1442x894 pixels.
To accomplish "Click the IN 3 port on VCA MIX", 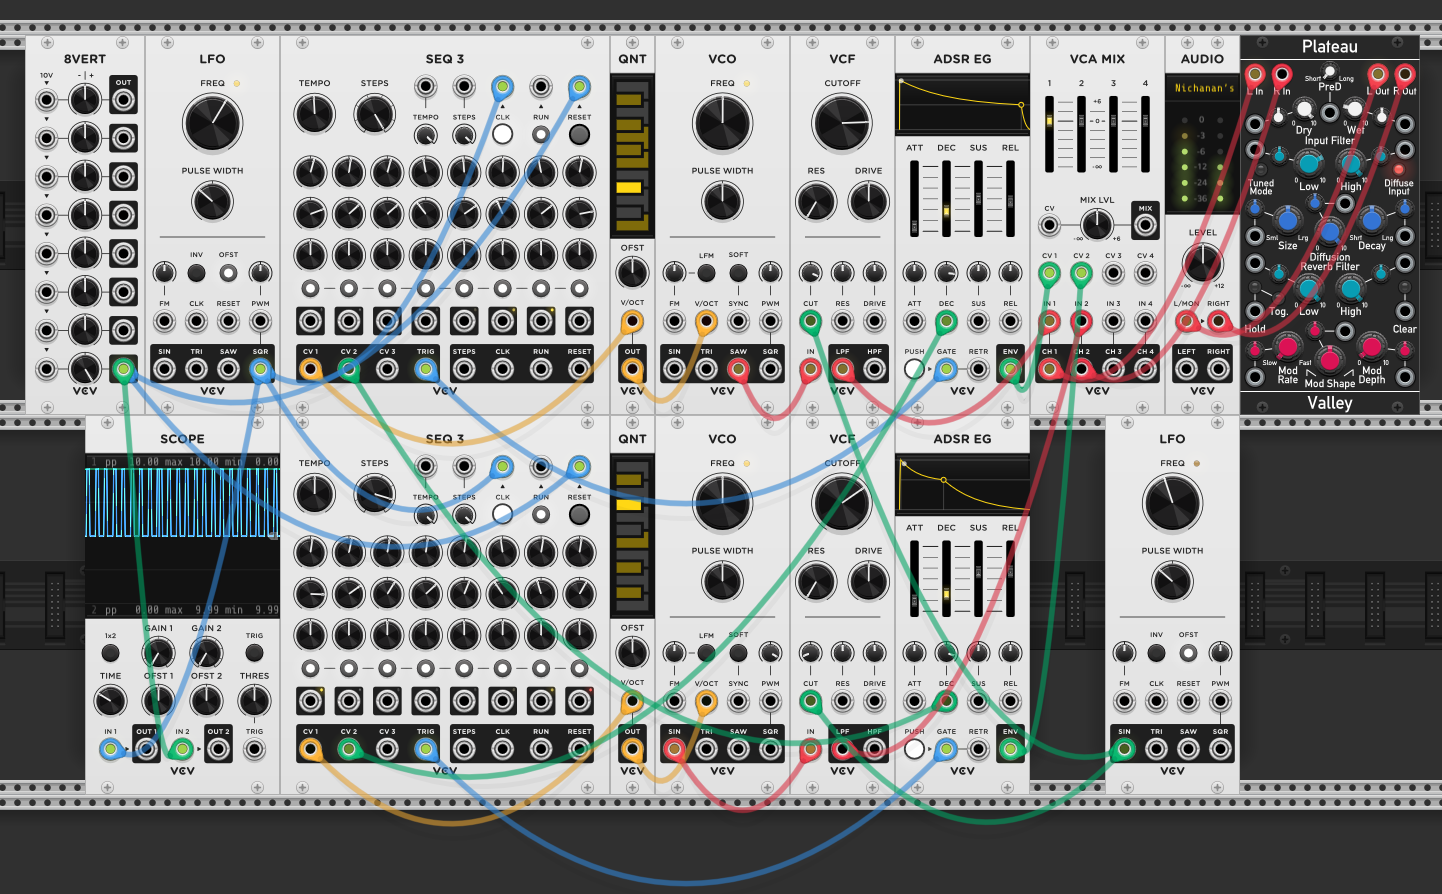I will click(1113, 321).
